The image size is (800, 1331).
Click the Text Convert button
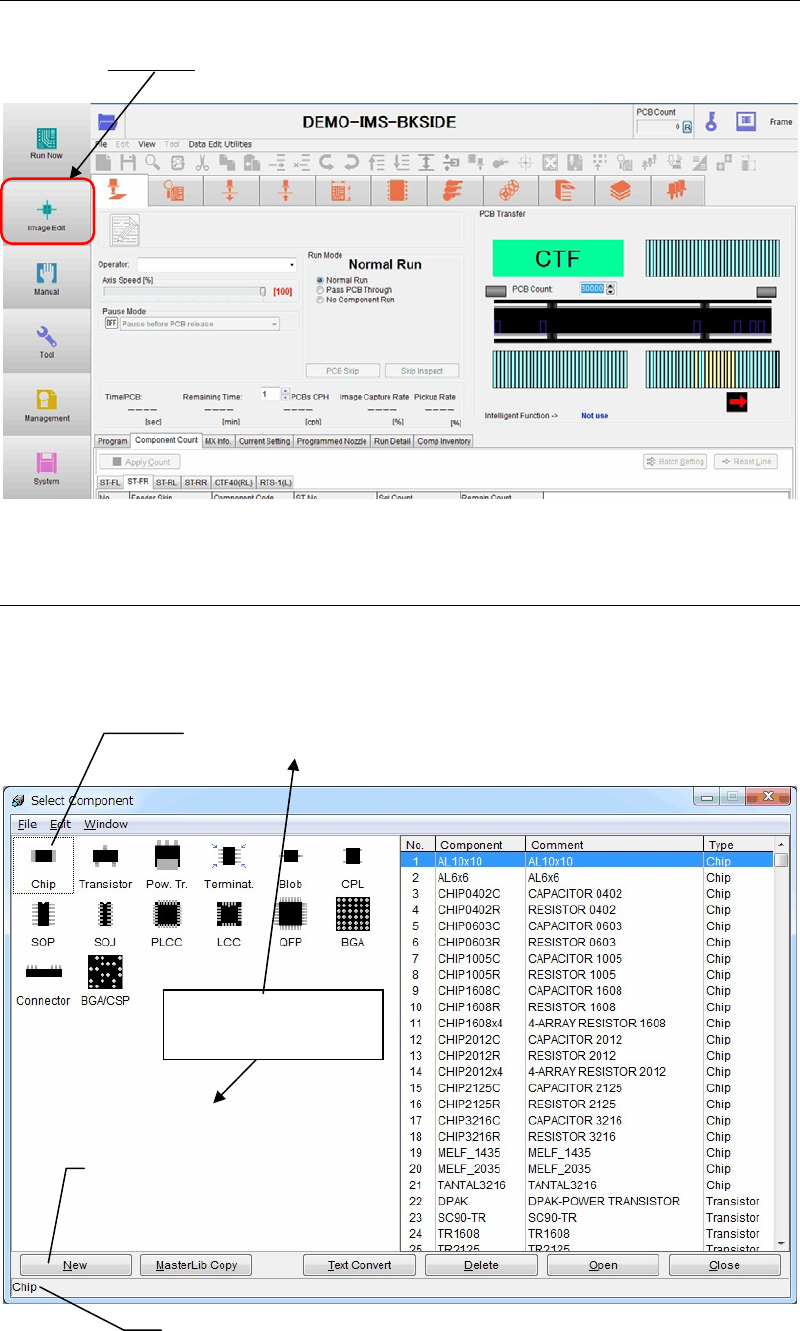[x=360, y=1265]
